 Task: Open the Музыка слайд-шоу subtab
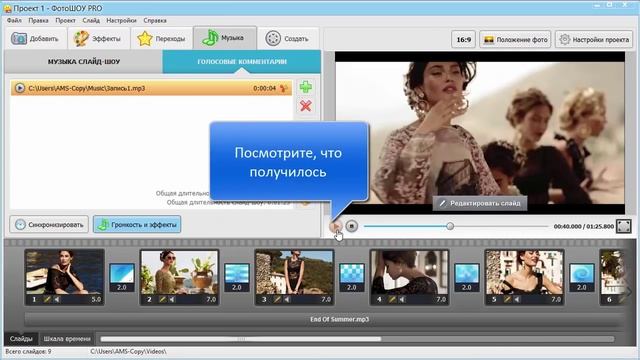(84, 62)
